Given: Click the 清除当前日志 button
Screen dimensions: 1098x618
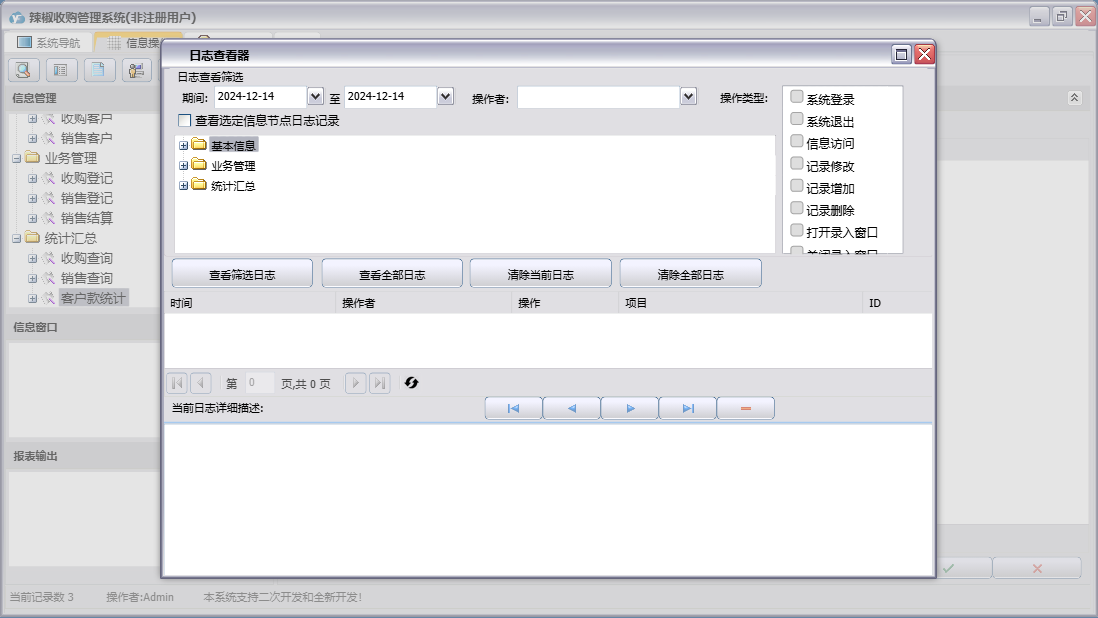Looking at the screenshot, I should point(541,274).
